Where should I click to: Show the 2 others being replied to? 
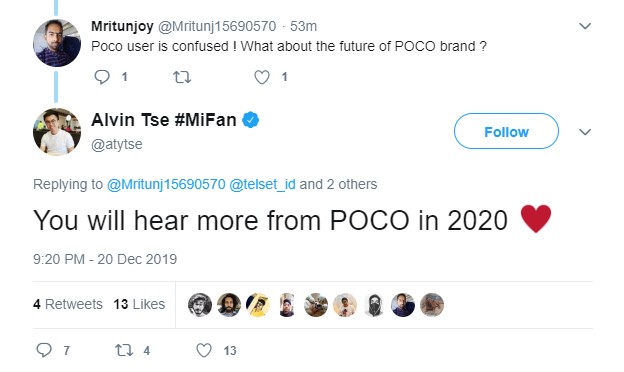click(x=338, y=184)
